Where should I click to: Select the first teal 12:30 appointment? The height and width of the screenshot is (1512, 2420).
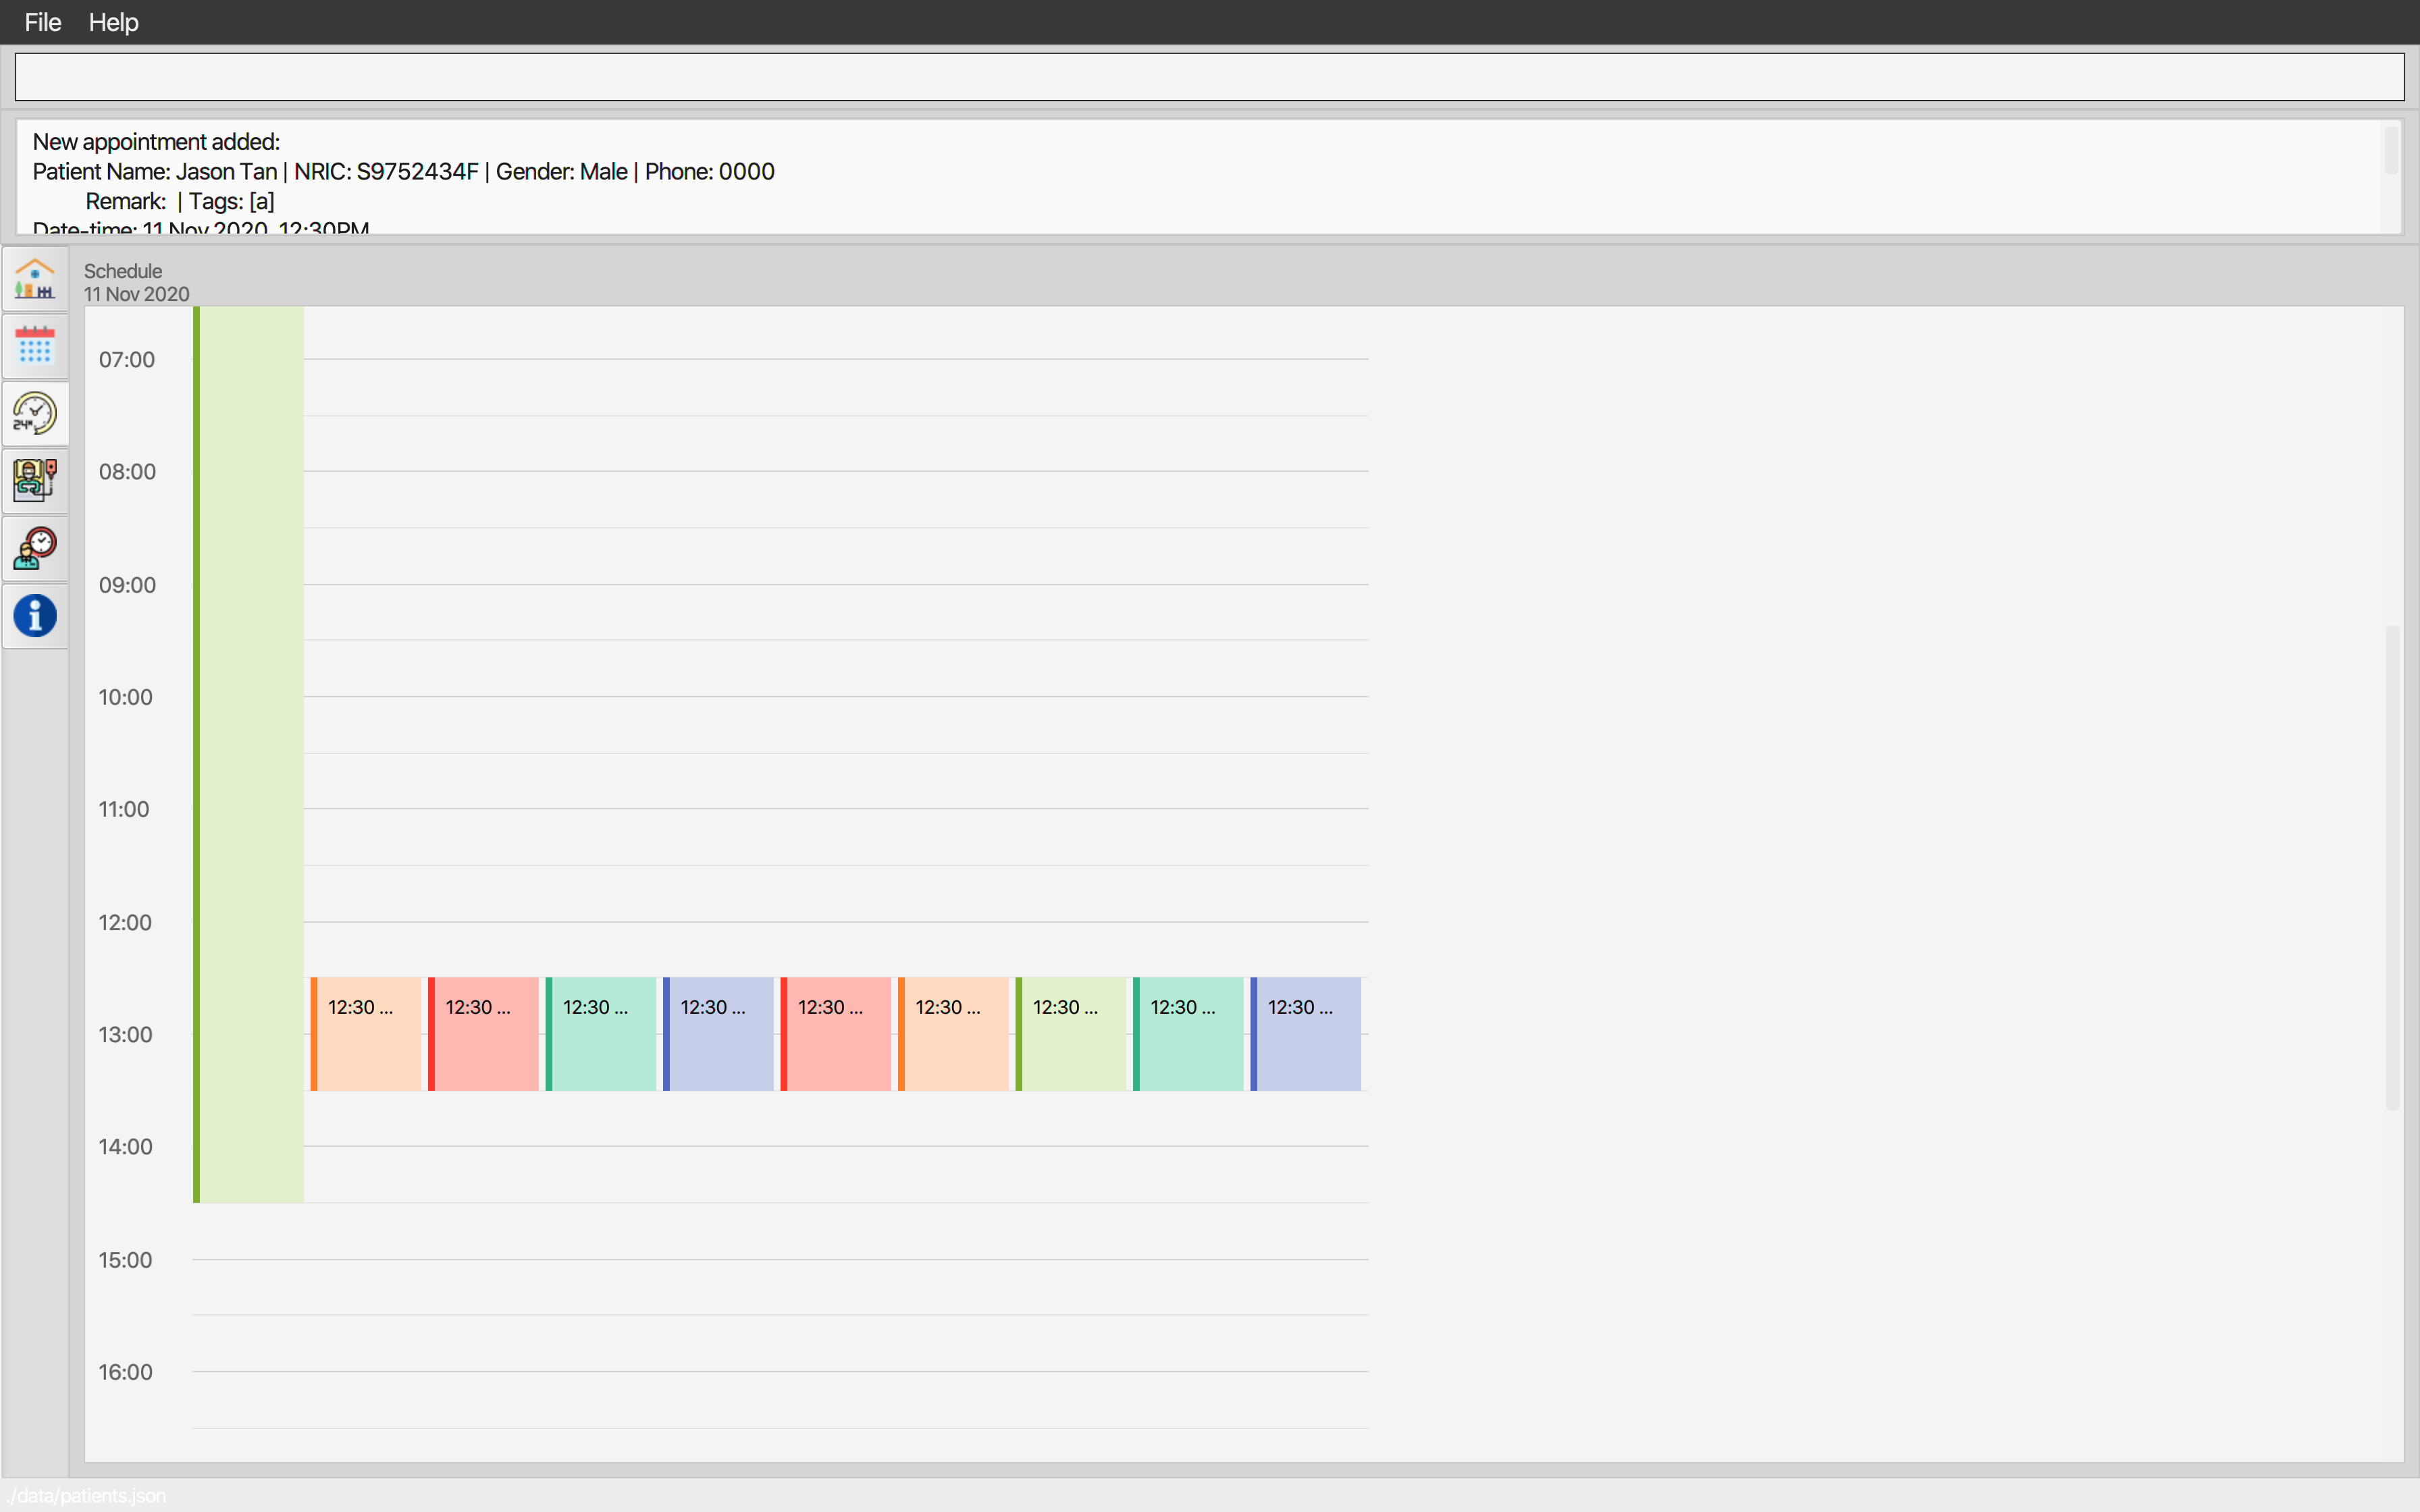(601, 1033)
